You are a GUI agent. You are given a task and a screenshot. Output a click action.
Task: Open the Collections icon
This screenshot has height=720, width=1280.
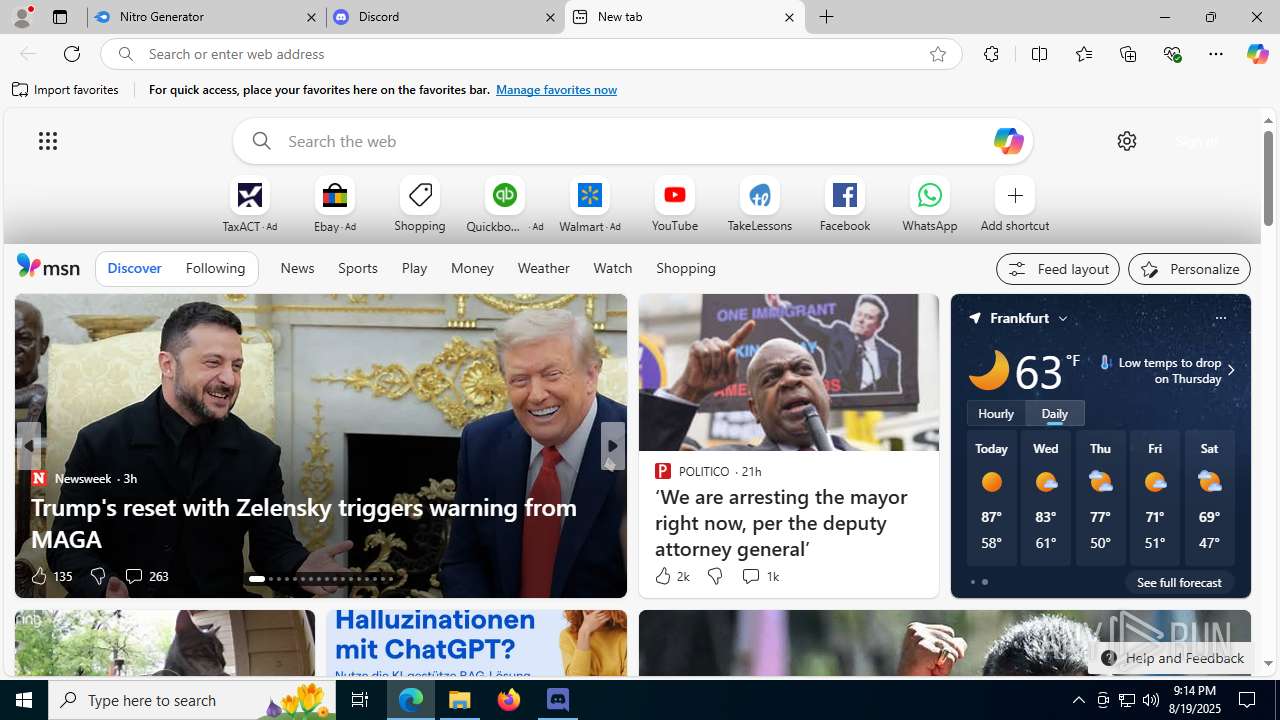click(1128, 54)
